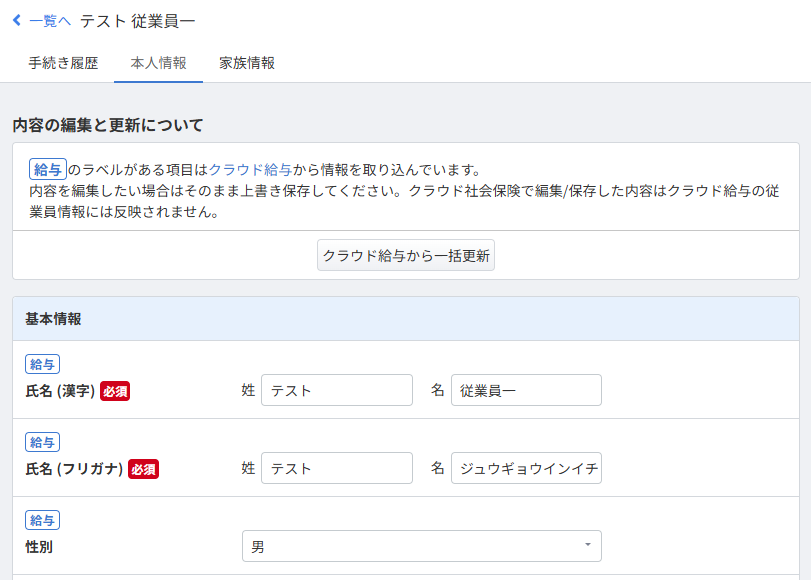Click the 性別 dropdown arrow

click(588, 545)
